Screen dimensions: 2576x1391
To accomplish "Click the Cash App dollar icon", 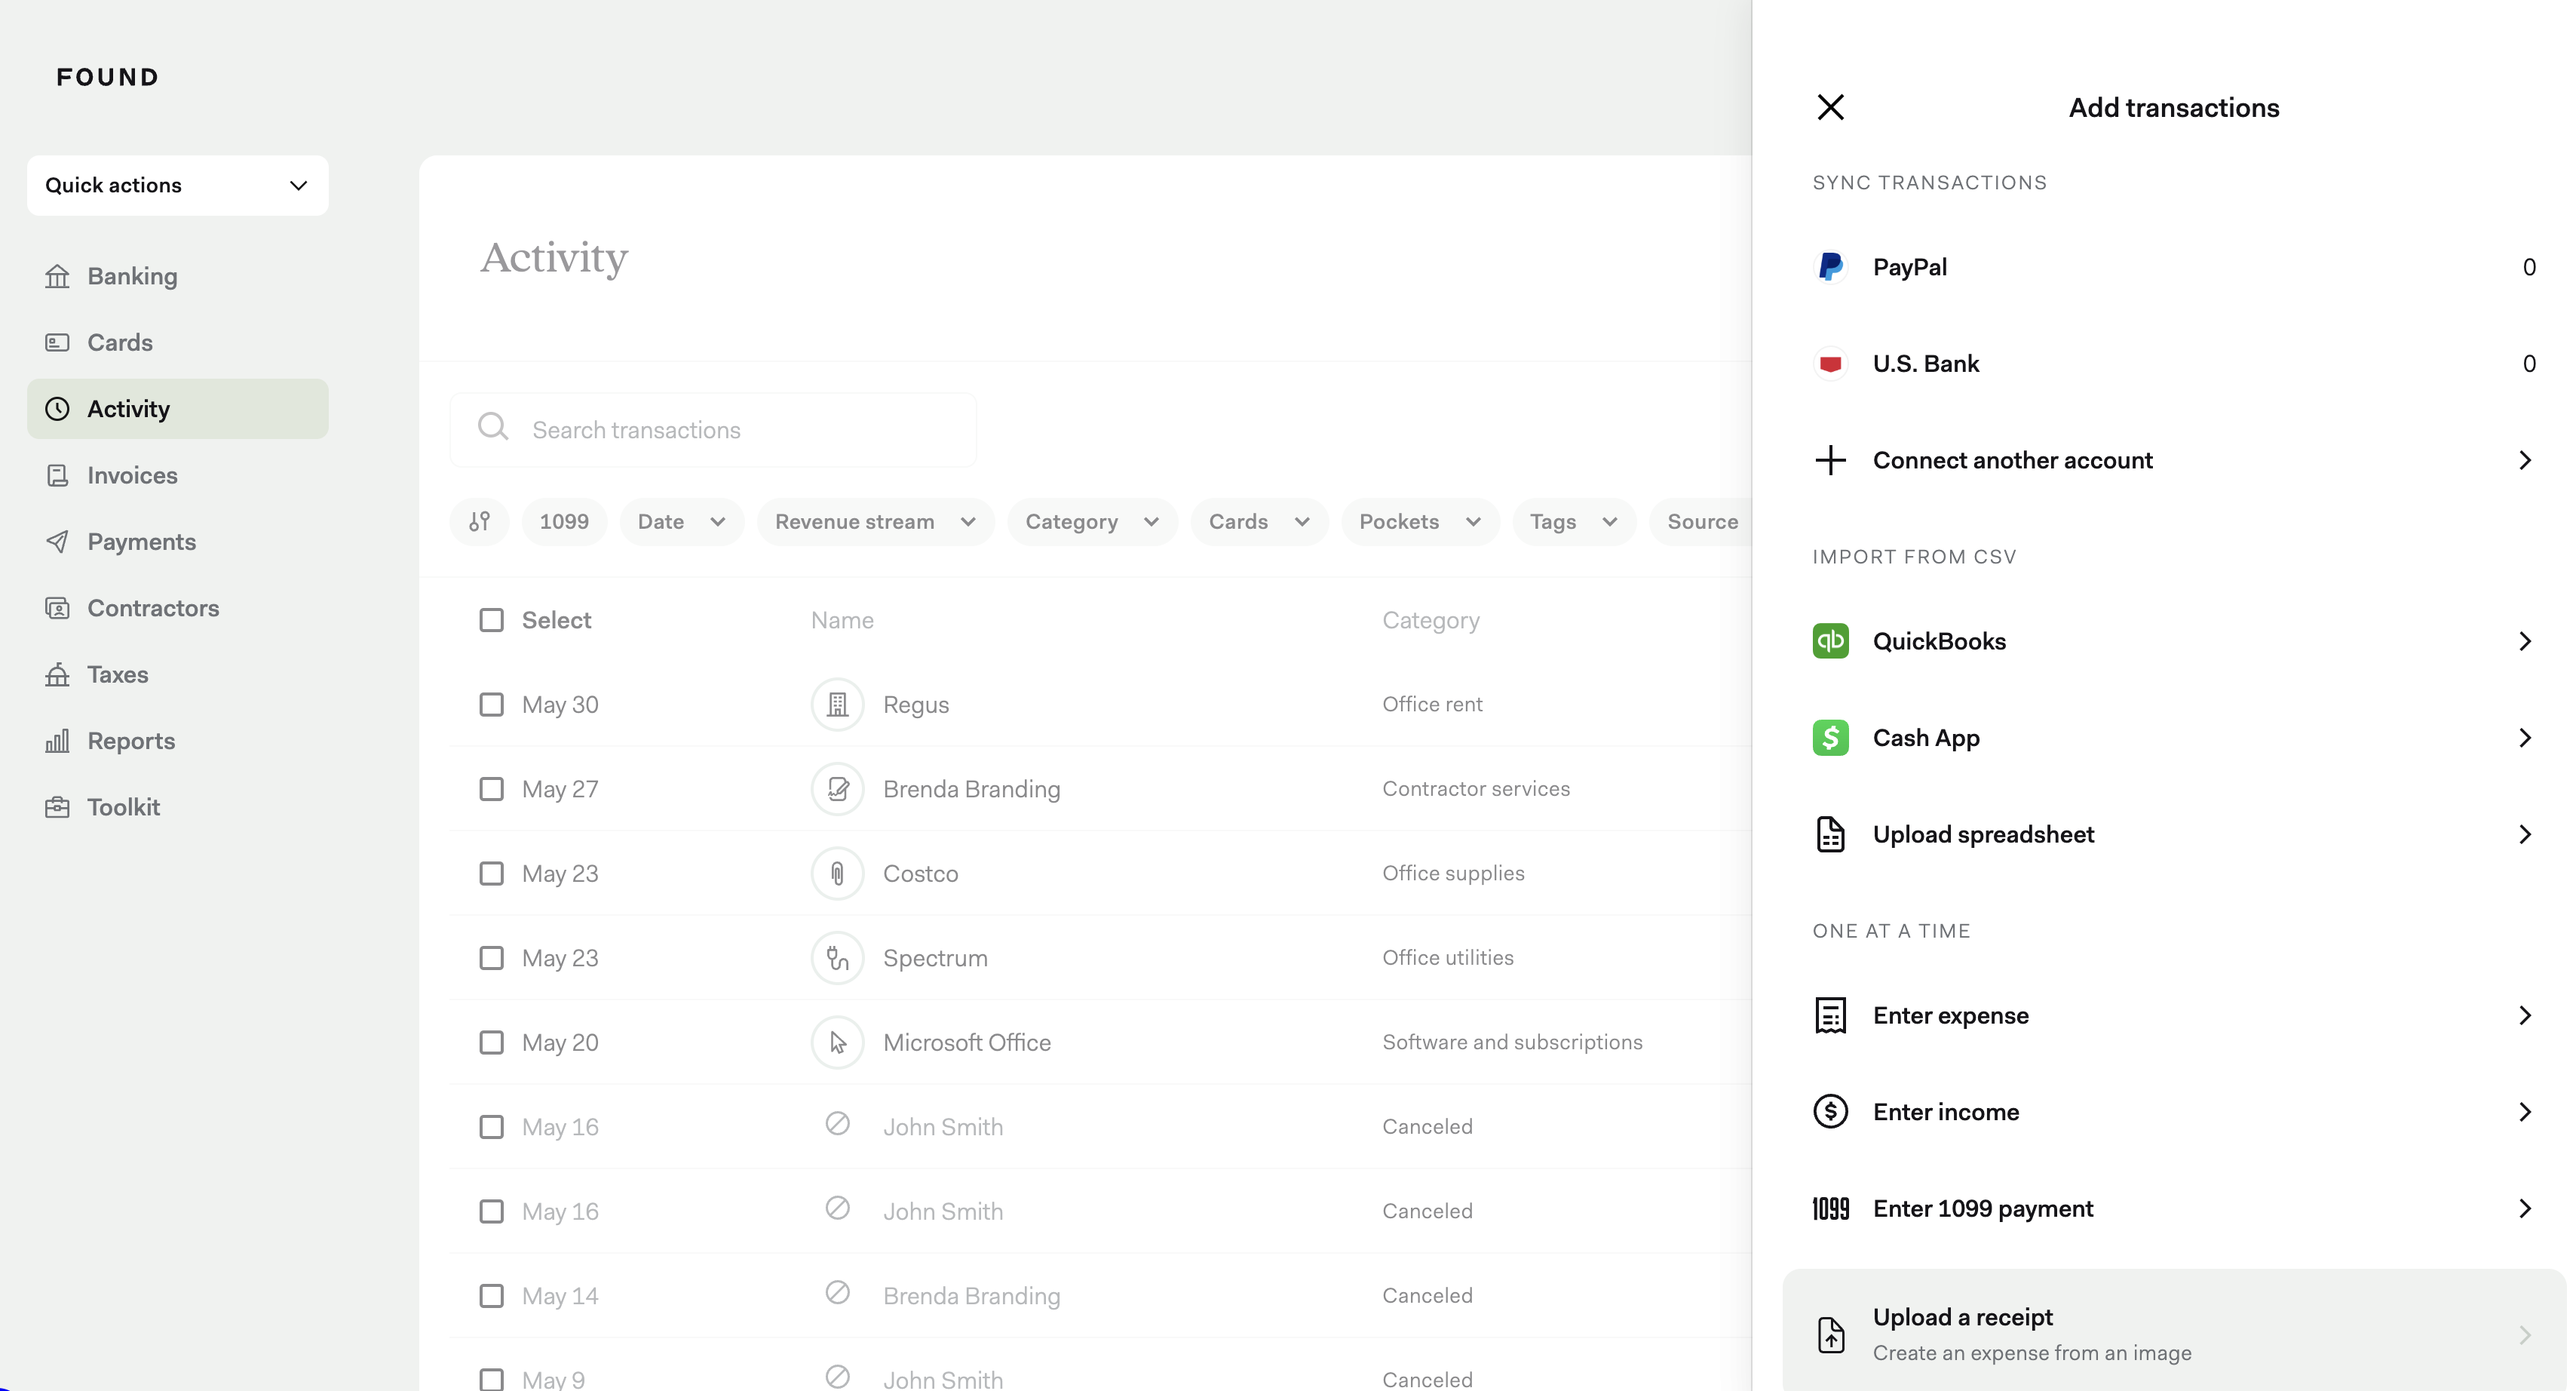I will pyautogui.click(x=1830, y=738).
